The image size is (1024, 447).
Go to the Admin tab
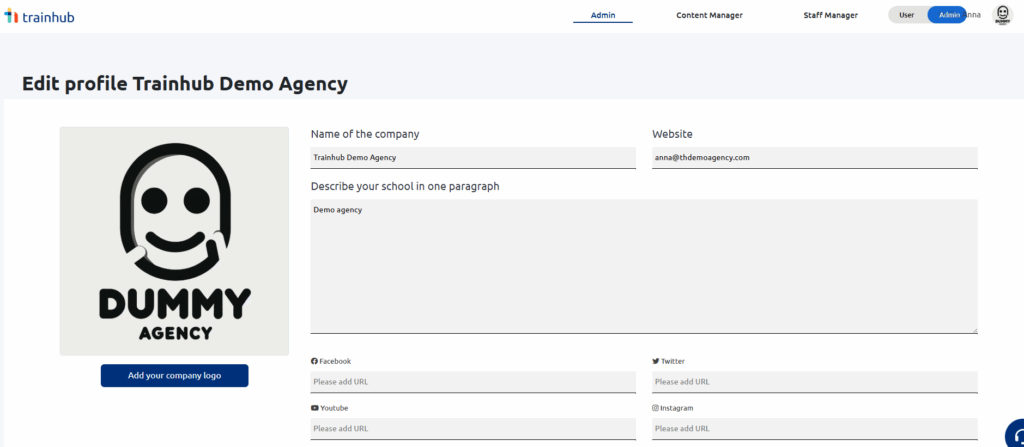pos(603,15)
